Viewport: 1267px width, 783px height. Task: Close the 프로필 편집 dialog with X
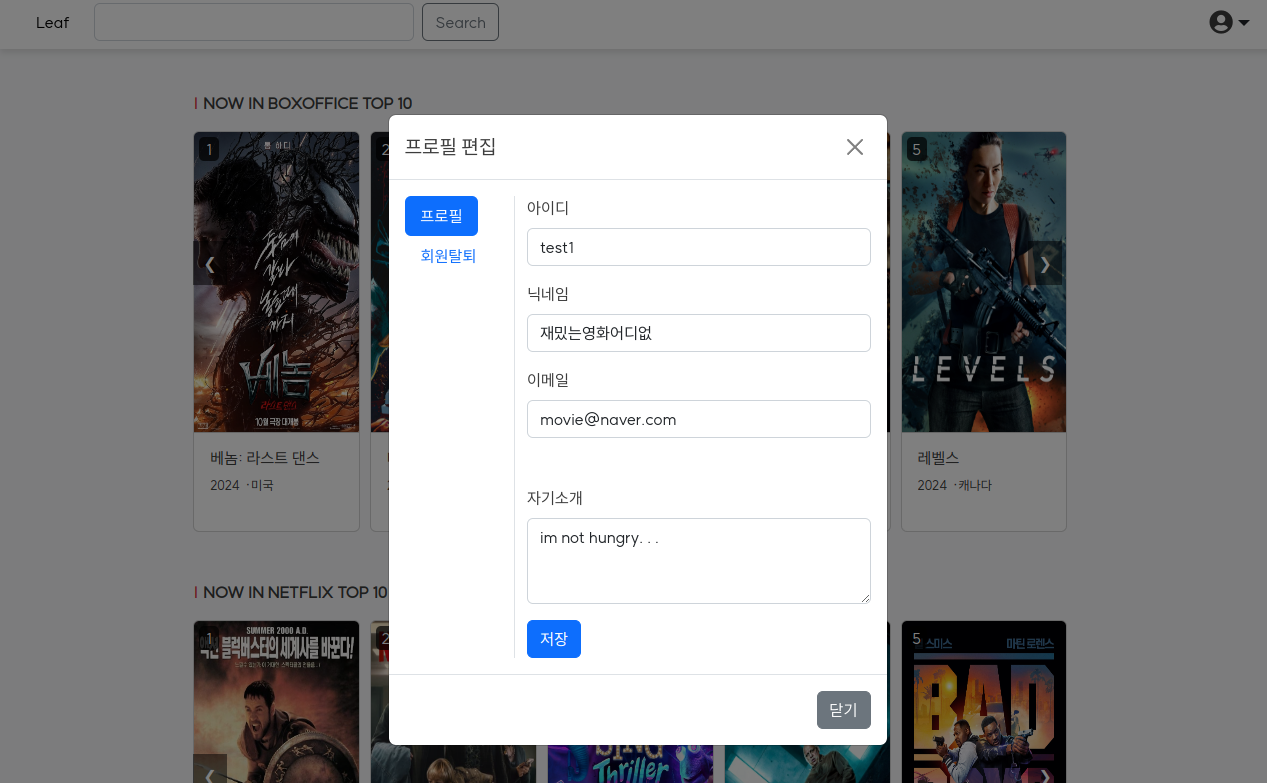click(855, 147)
